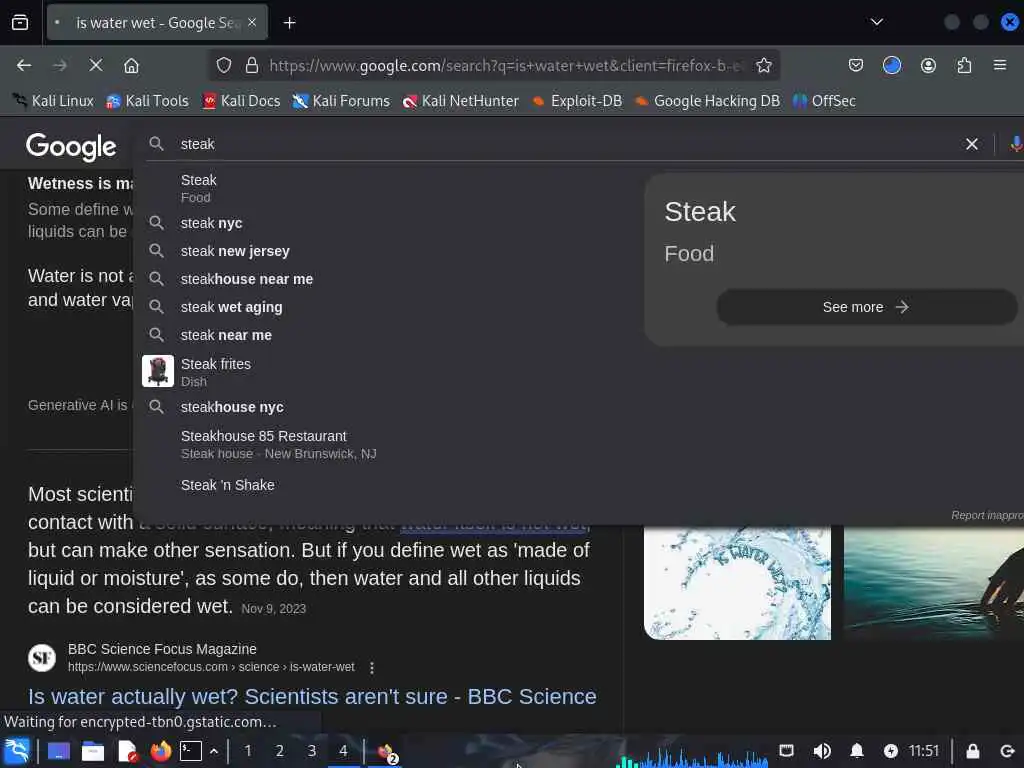Start voice search with microphone icon
1024x768 pixels.
[x=1016, y=144]
